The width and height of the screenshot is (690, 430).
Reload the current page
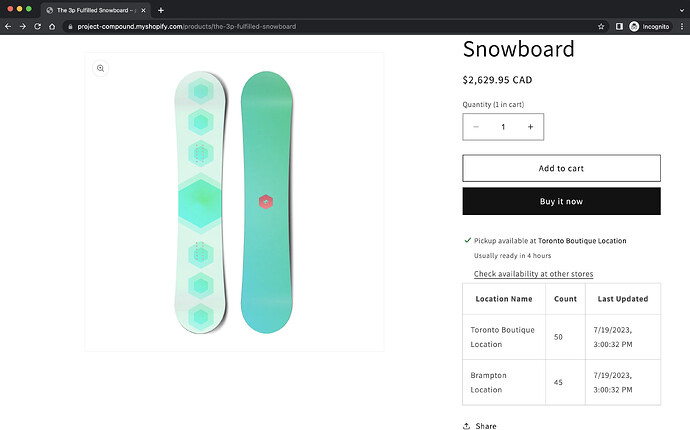(37, 26)
